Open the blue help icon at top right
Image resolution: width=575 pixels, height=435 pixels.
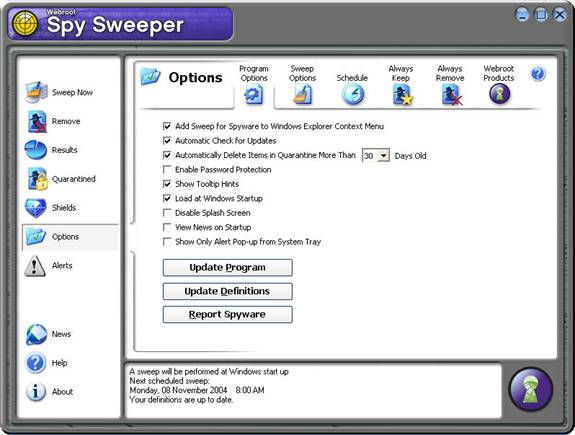tap(538, 74)
